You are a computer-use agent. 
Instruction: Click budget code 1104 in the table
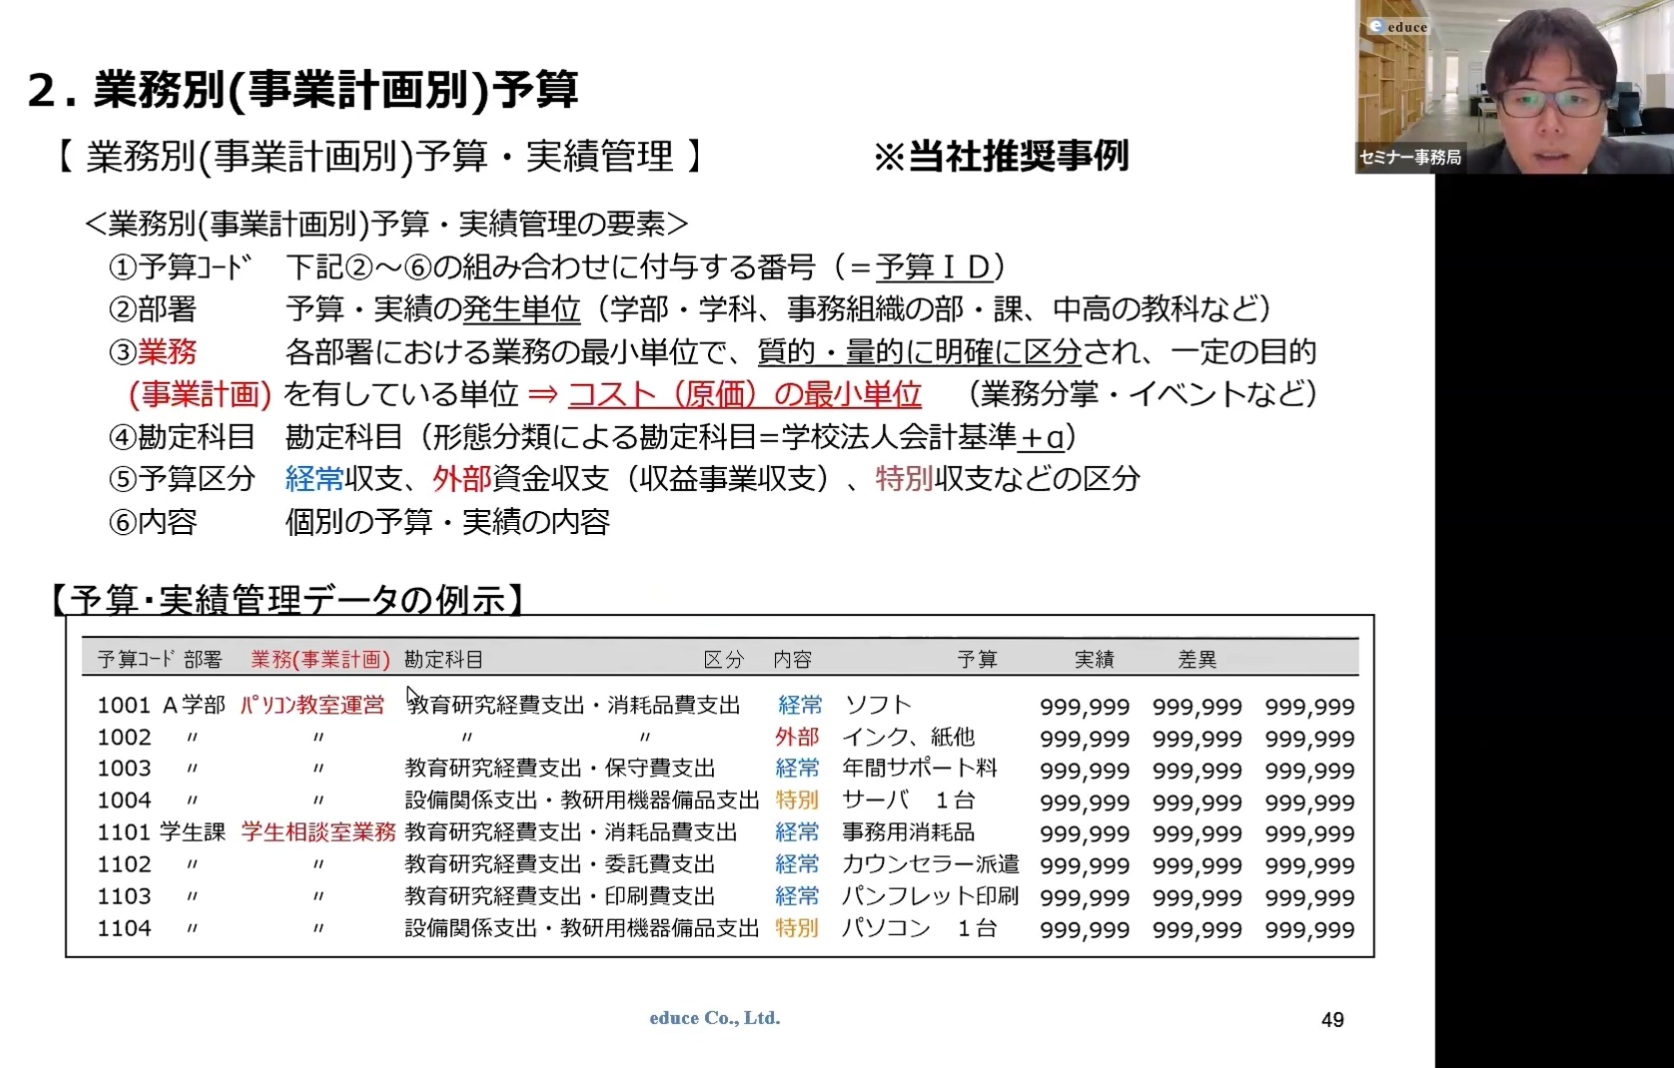pyautogui.click(x=124, y=928)
